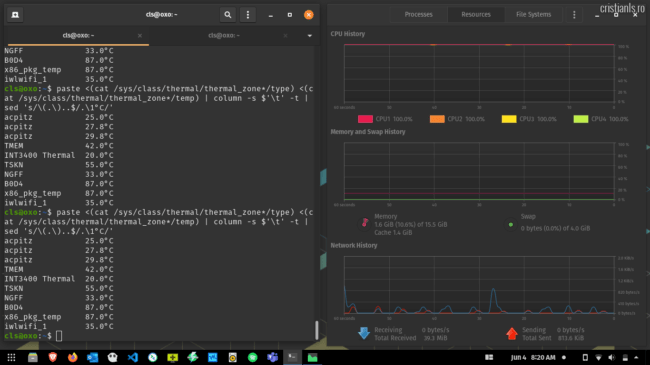The image size is (650, 365).
Task: Click the Wi-Fi network tray icon
Action: click(599, 358)
